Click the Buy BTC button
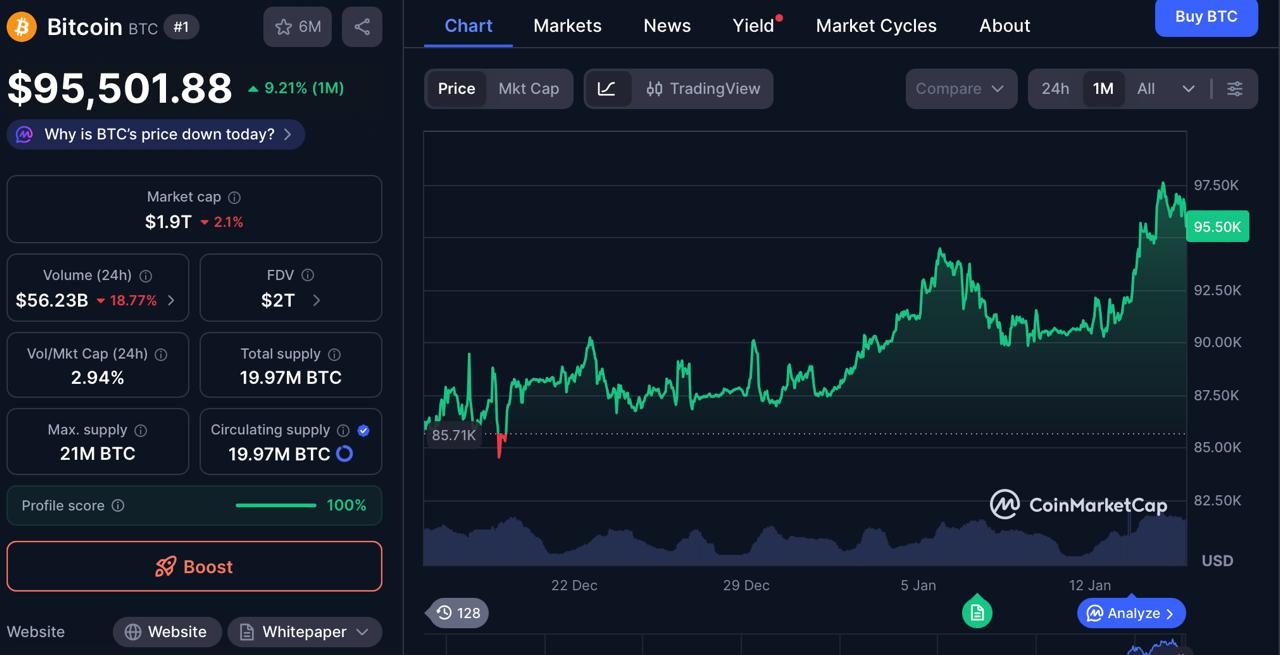The height and width of the screenshot is (655, 1280). pos(1206,18)
